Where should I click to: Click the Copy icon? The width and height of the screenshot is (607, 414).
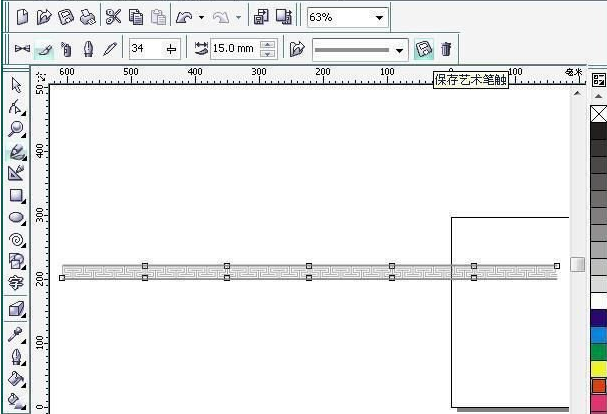pos(136,17)
